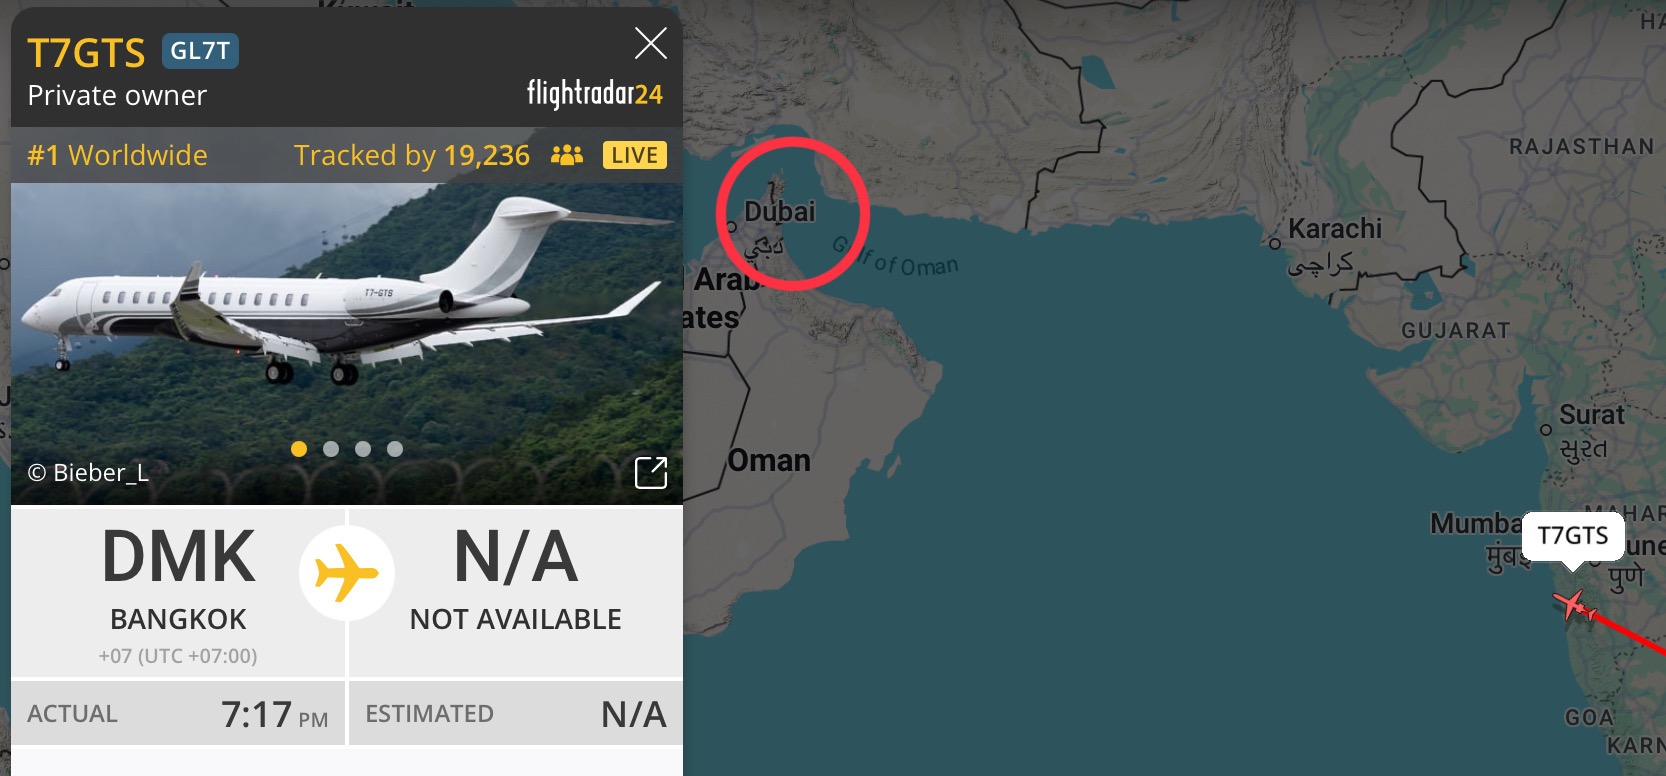Click the T7GTS registration title
Viewport: 1666px width, 776px height.
pyautogui.click(x=86, y=53)
